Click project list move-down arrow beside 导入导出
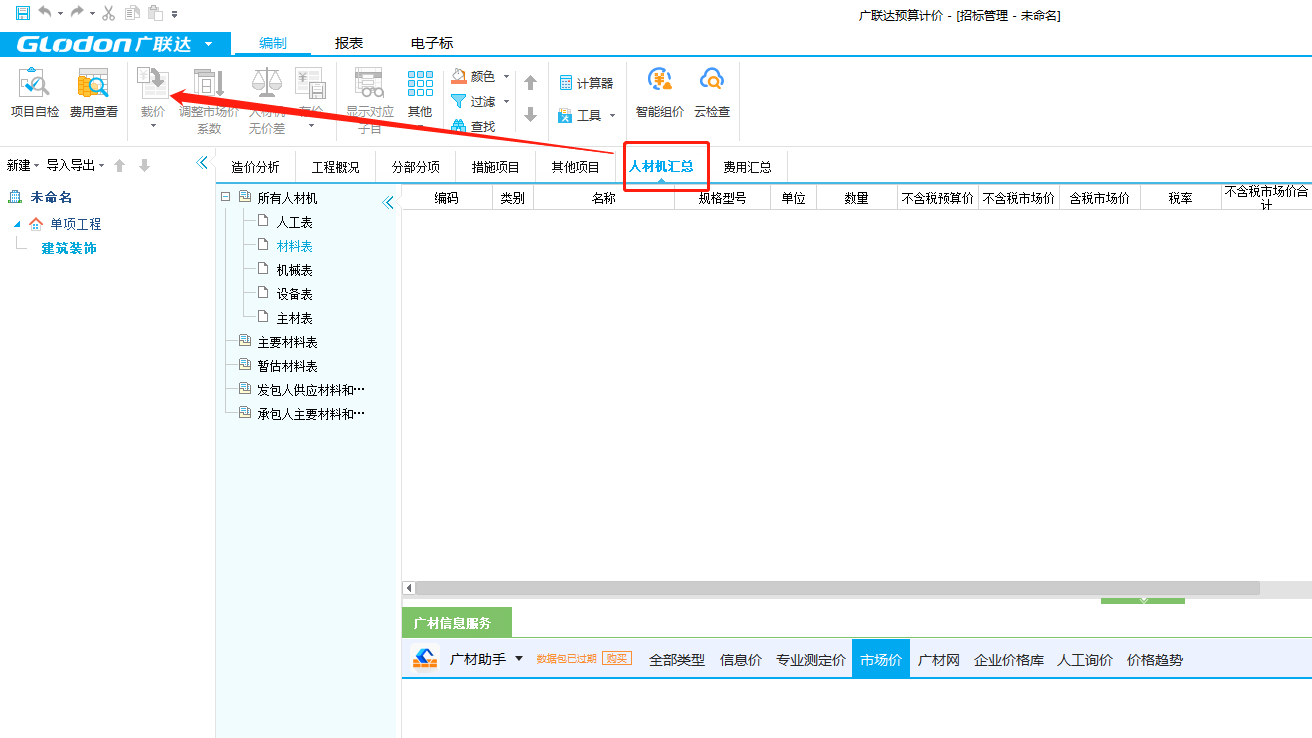The height and width of the screenshot is (738, 1312). [144, 165]
